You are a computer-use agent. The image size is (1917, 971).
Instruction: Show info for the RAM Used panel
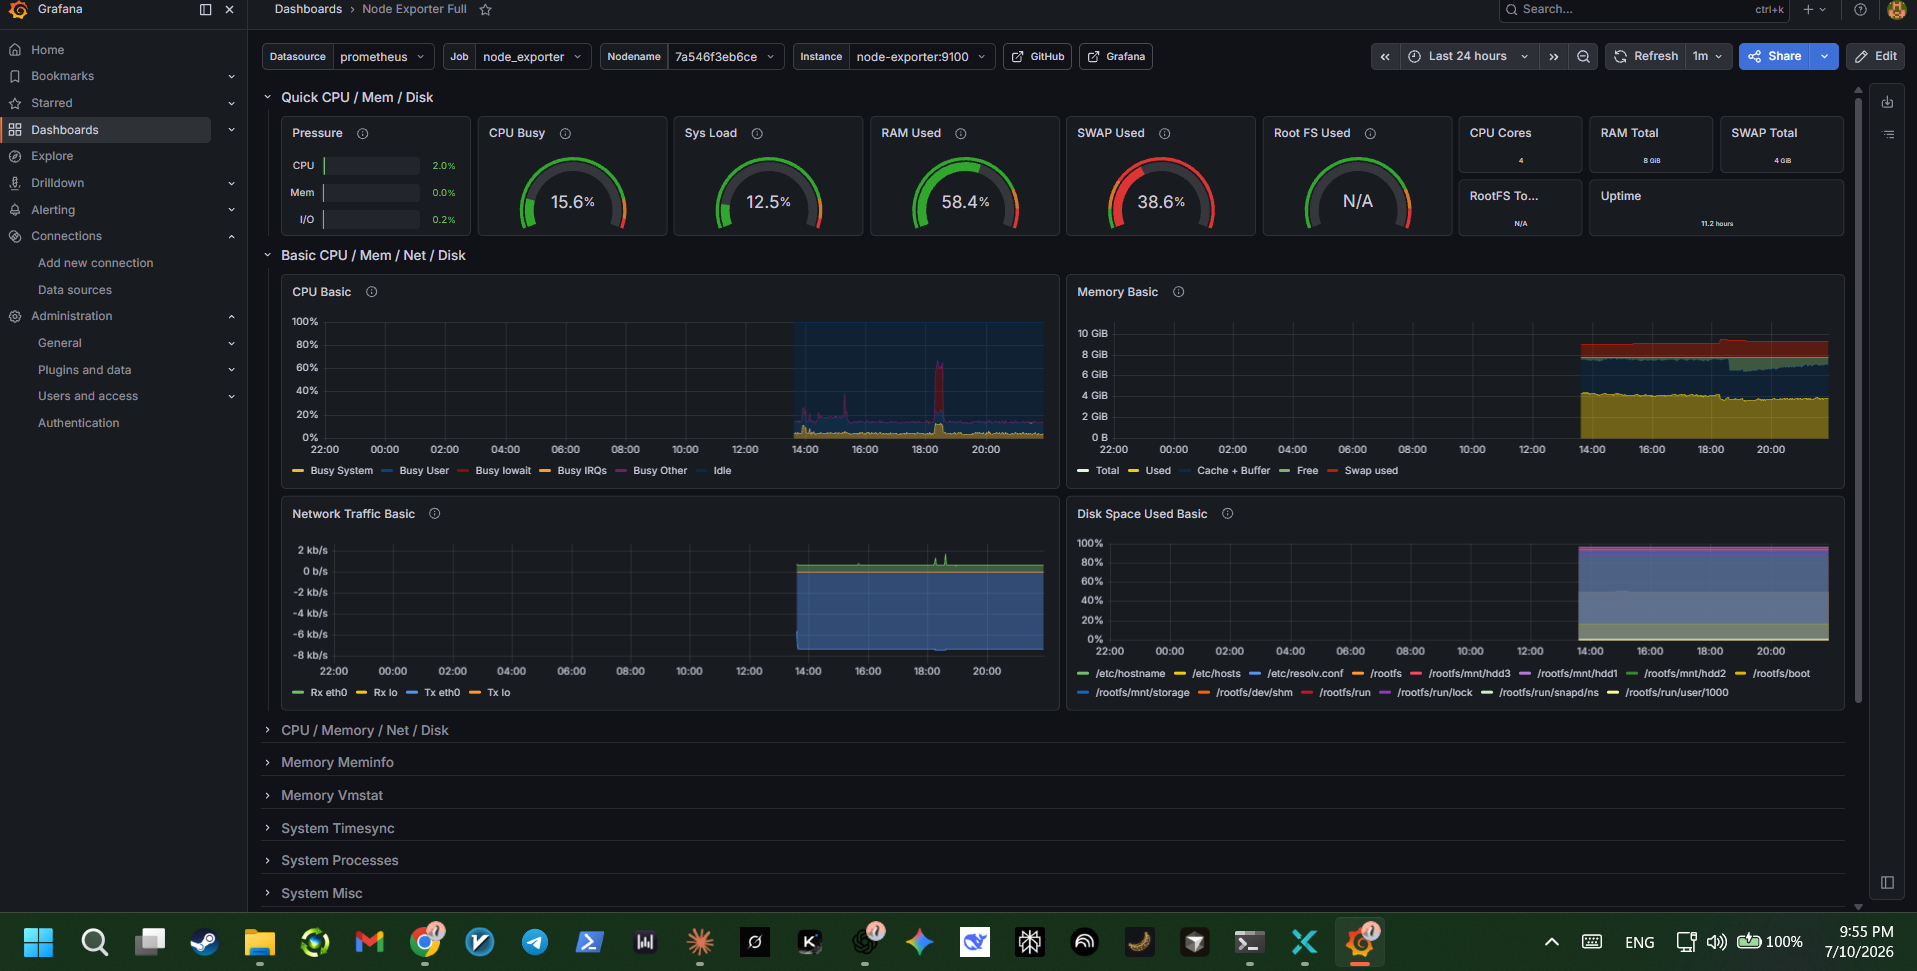coord(961,133)
